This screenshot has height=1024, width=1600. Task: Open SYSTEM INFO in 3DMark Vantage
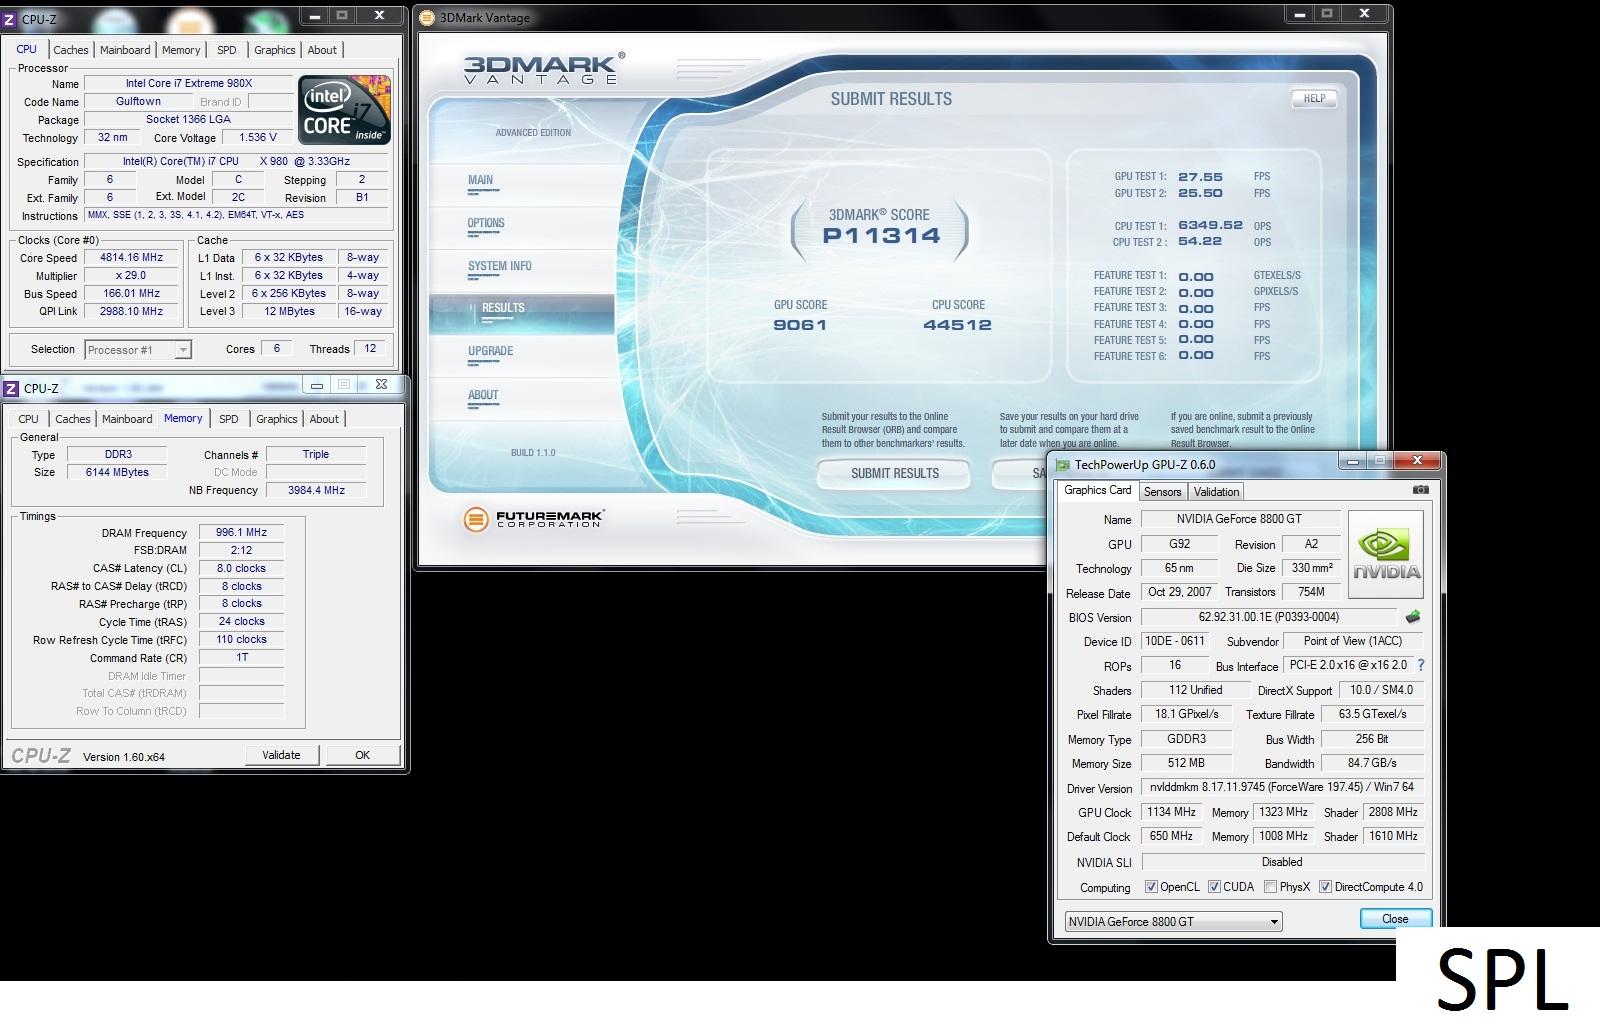[500, 267]
